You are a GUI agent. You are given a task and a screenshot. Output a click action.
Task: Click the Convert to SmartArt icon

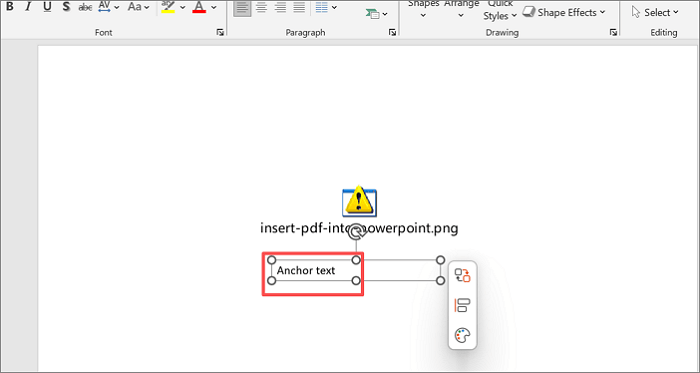click(x=372, y=14)
